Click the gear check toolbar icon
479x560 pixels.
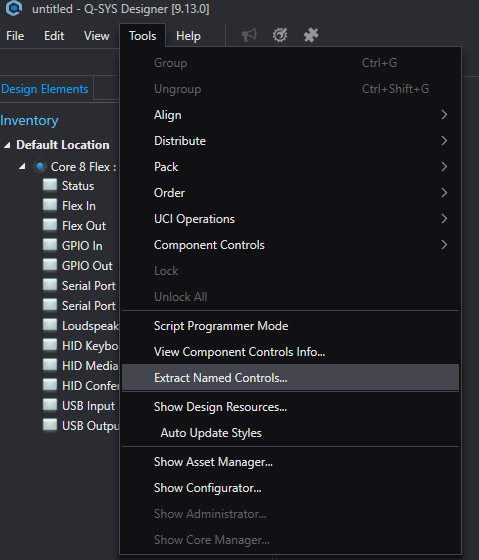280,35
